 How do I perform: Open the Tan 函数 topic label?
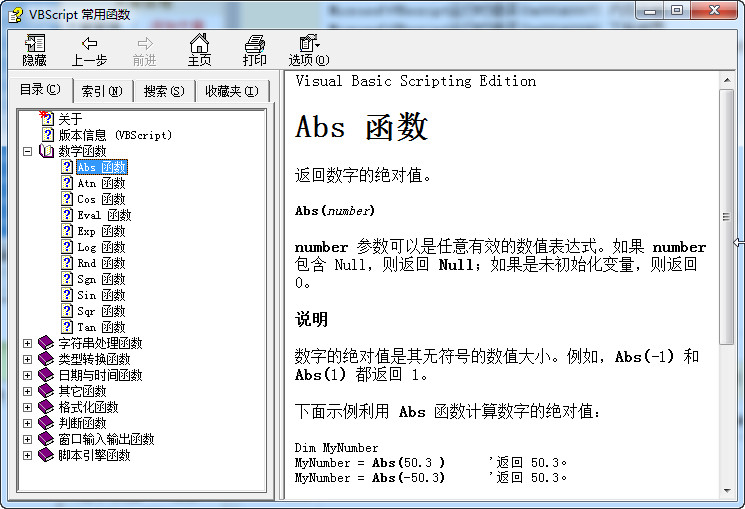101,327
